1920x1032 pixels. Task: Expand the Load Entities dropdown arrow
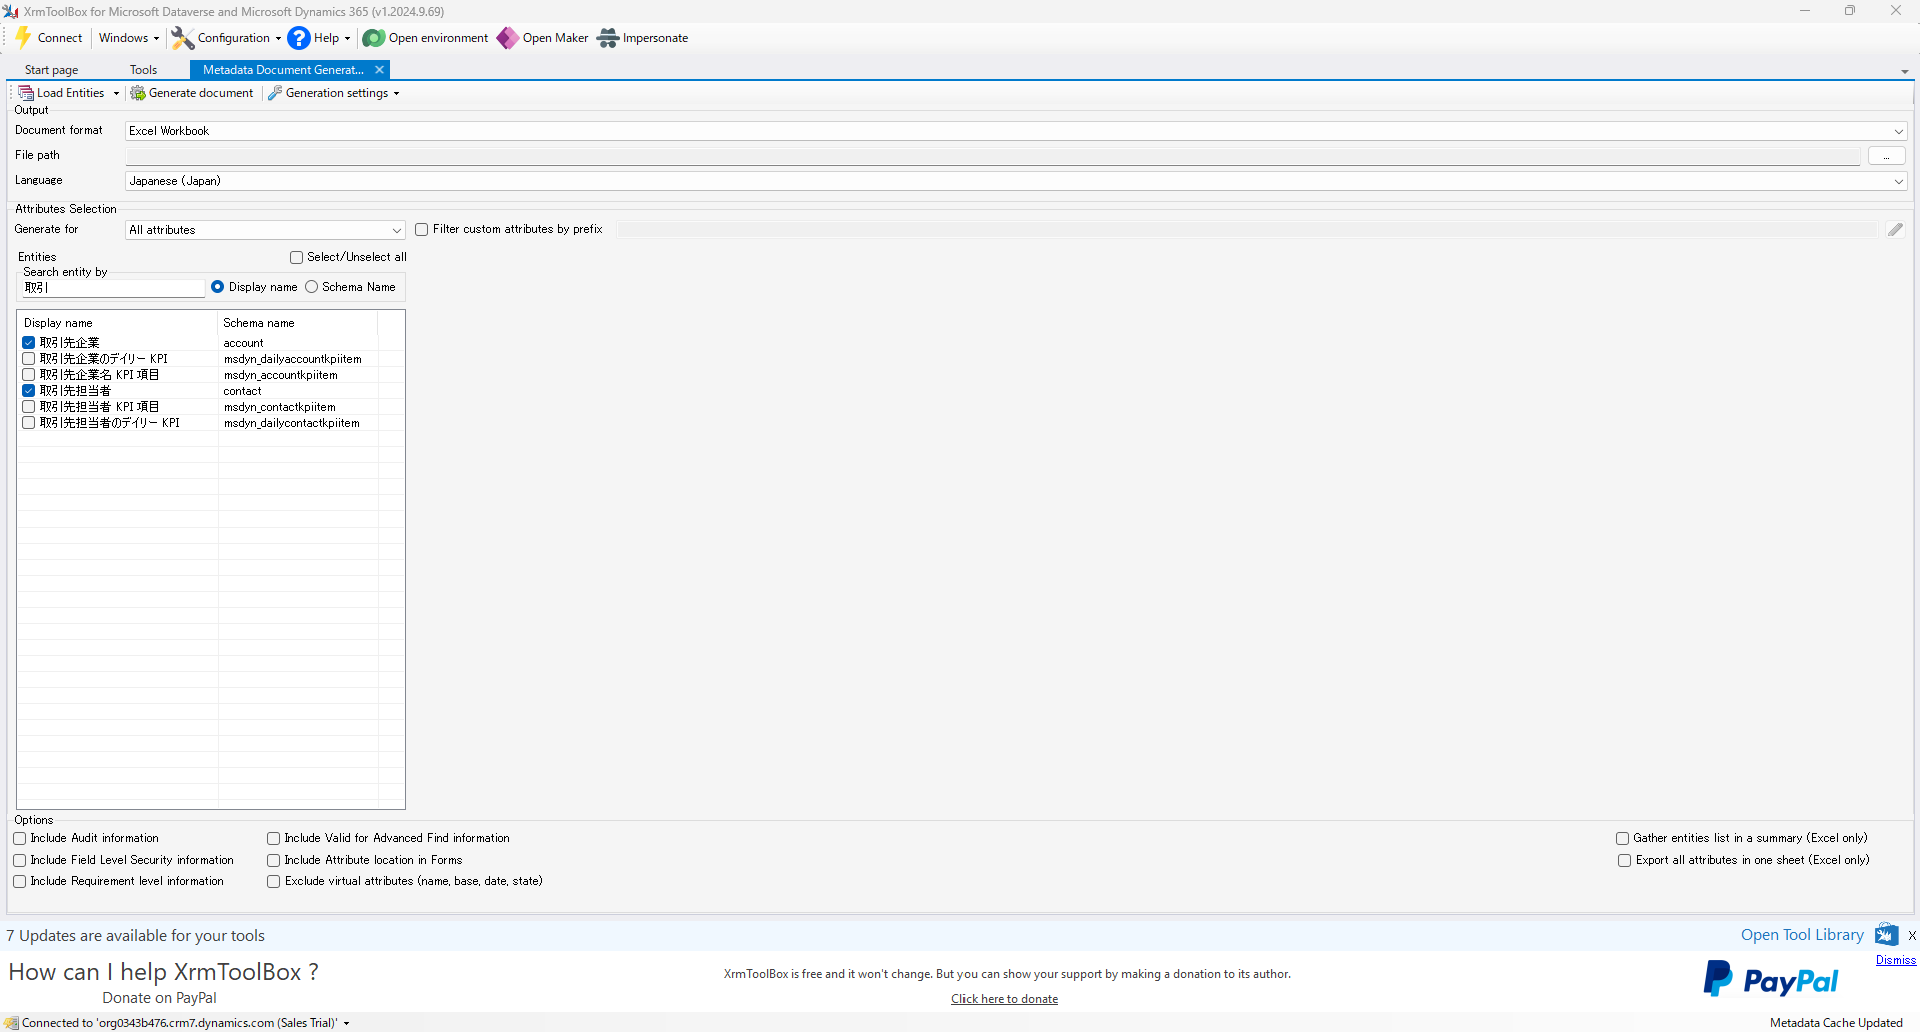tap(116, 93)
